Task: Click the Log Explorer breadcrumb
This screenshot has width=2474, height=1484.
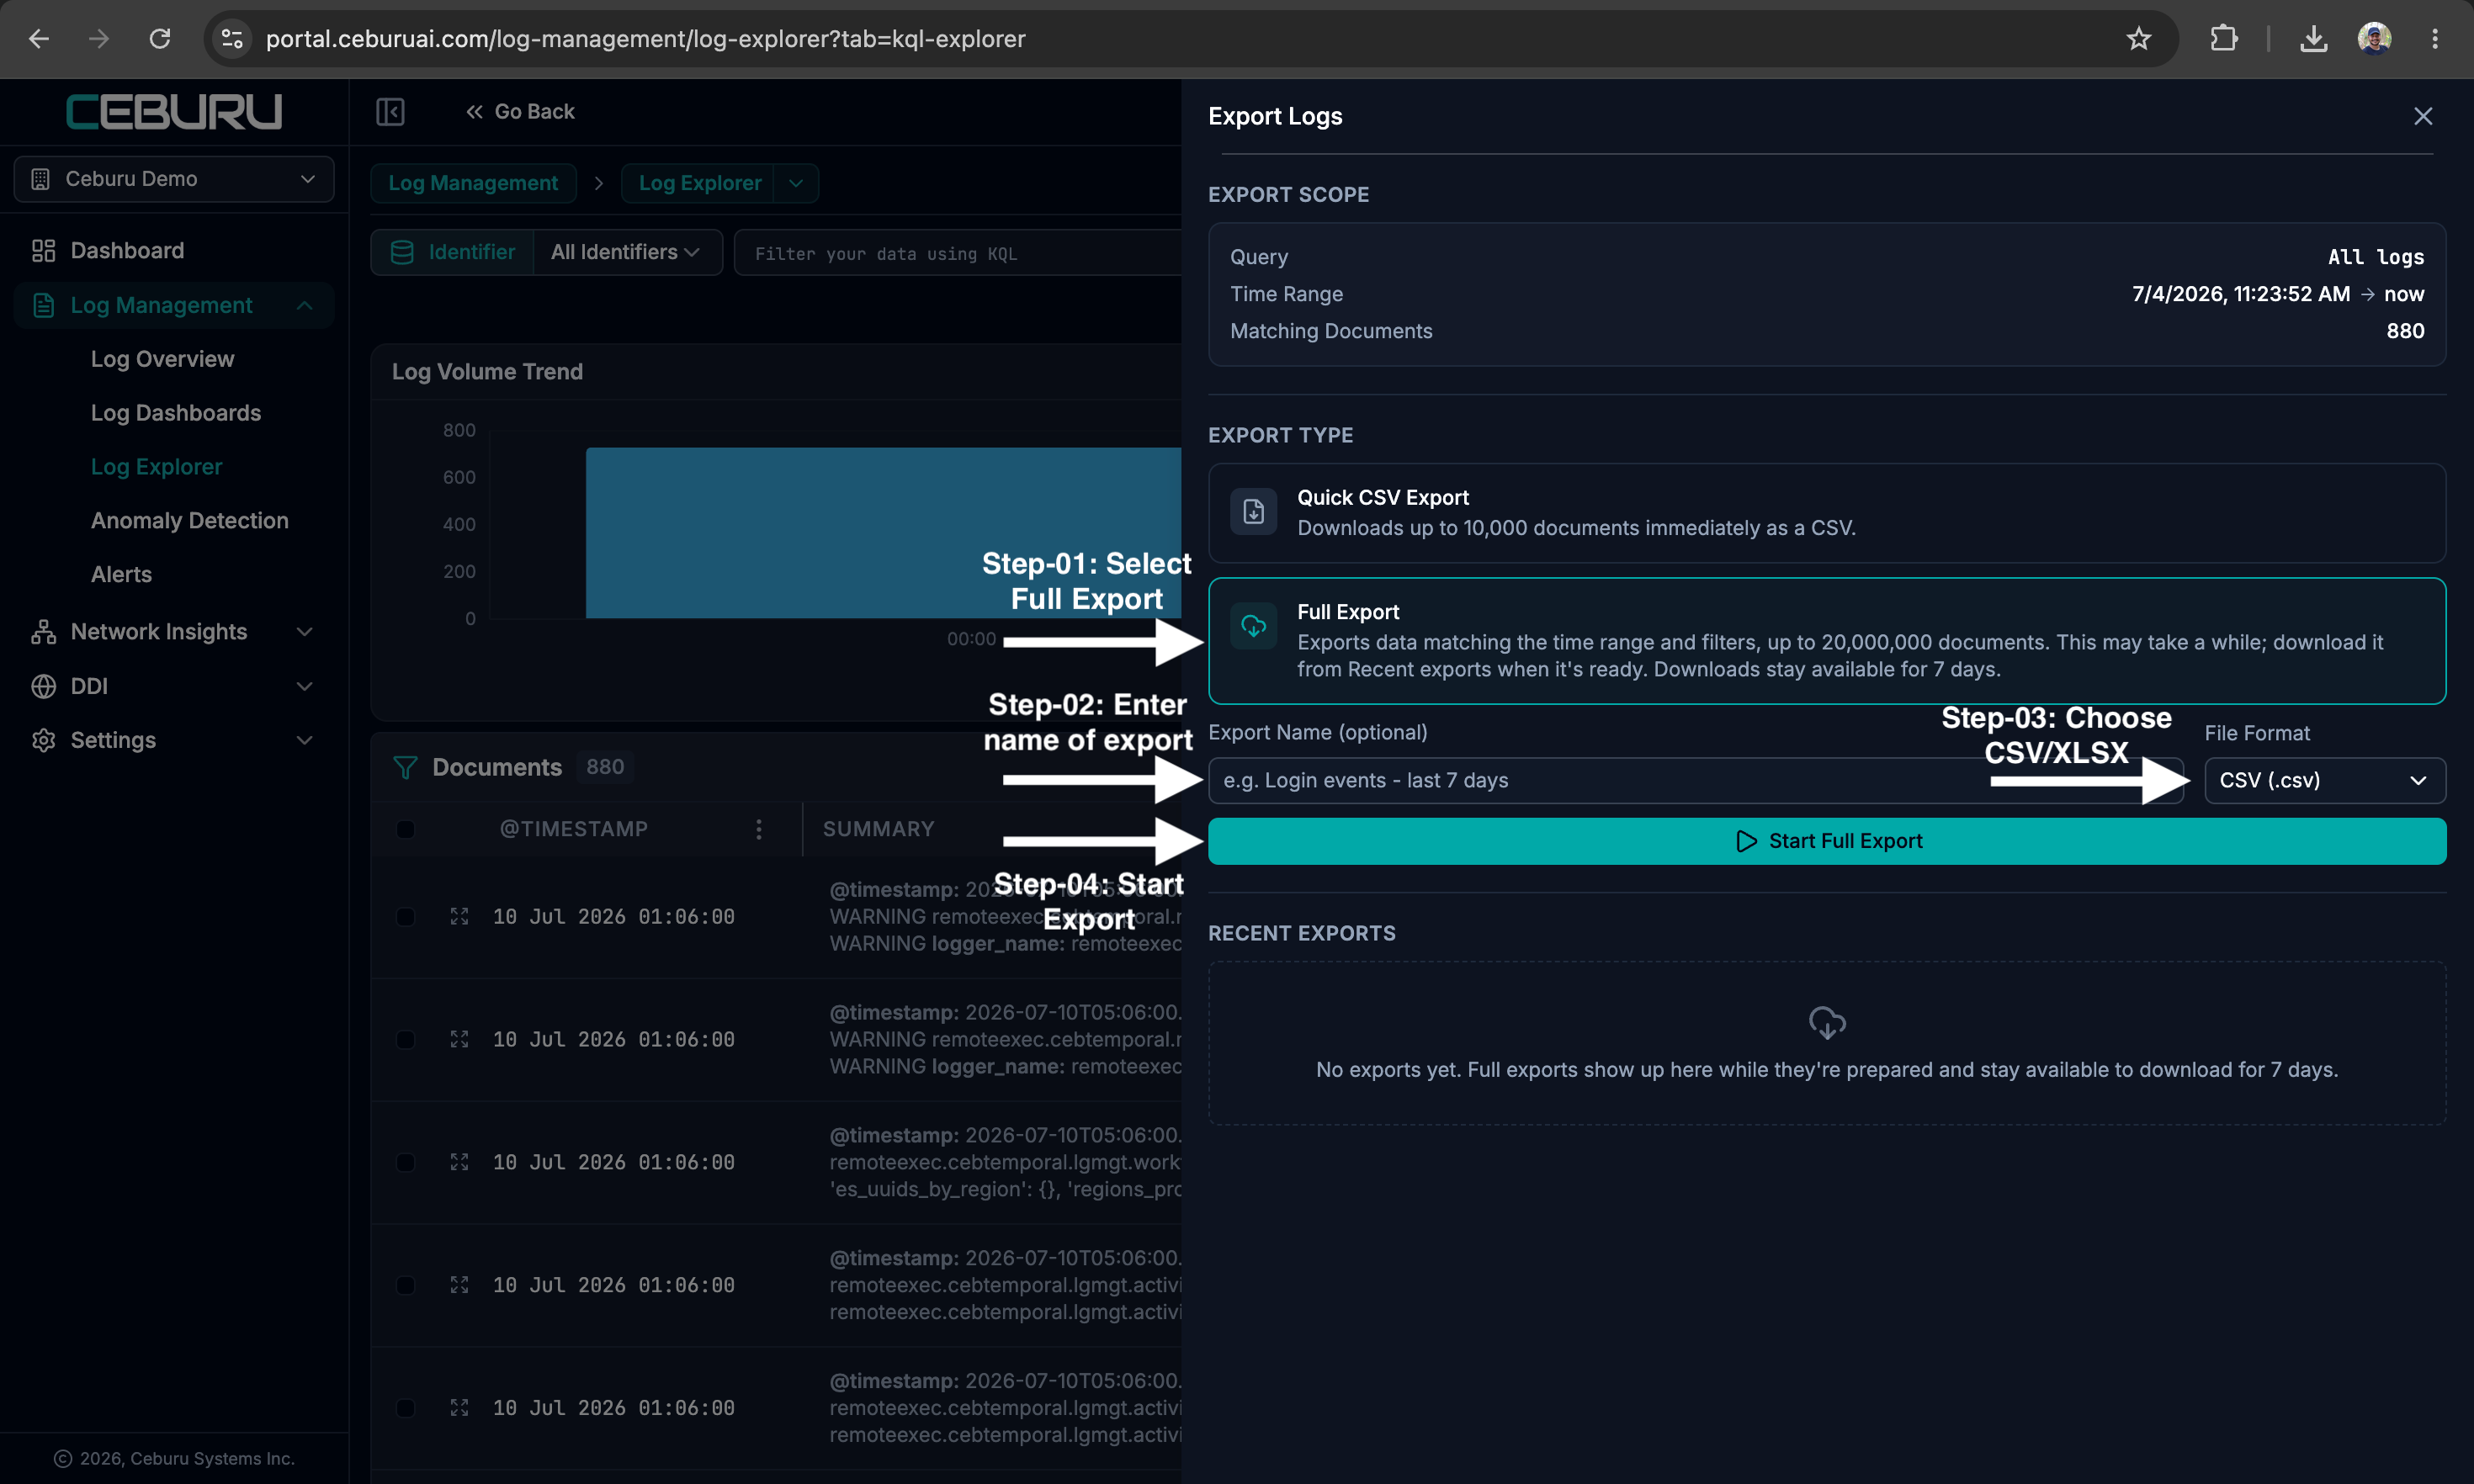Action: click(699, 183)
